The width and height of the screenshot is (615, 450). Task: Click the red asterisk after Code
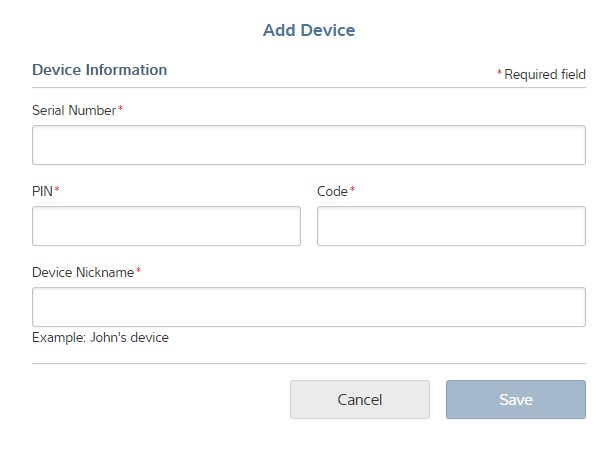tap(352, 190)
